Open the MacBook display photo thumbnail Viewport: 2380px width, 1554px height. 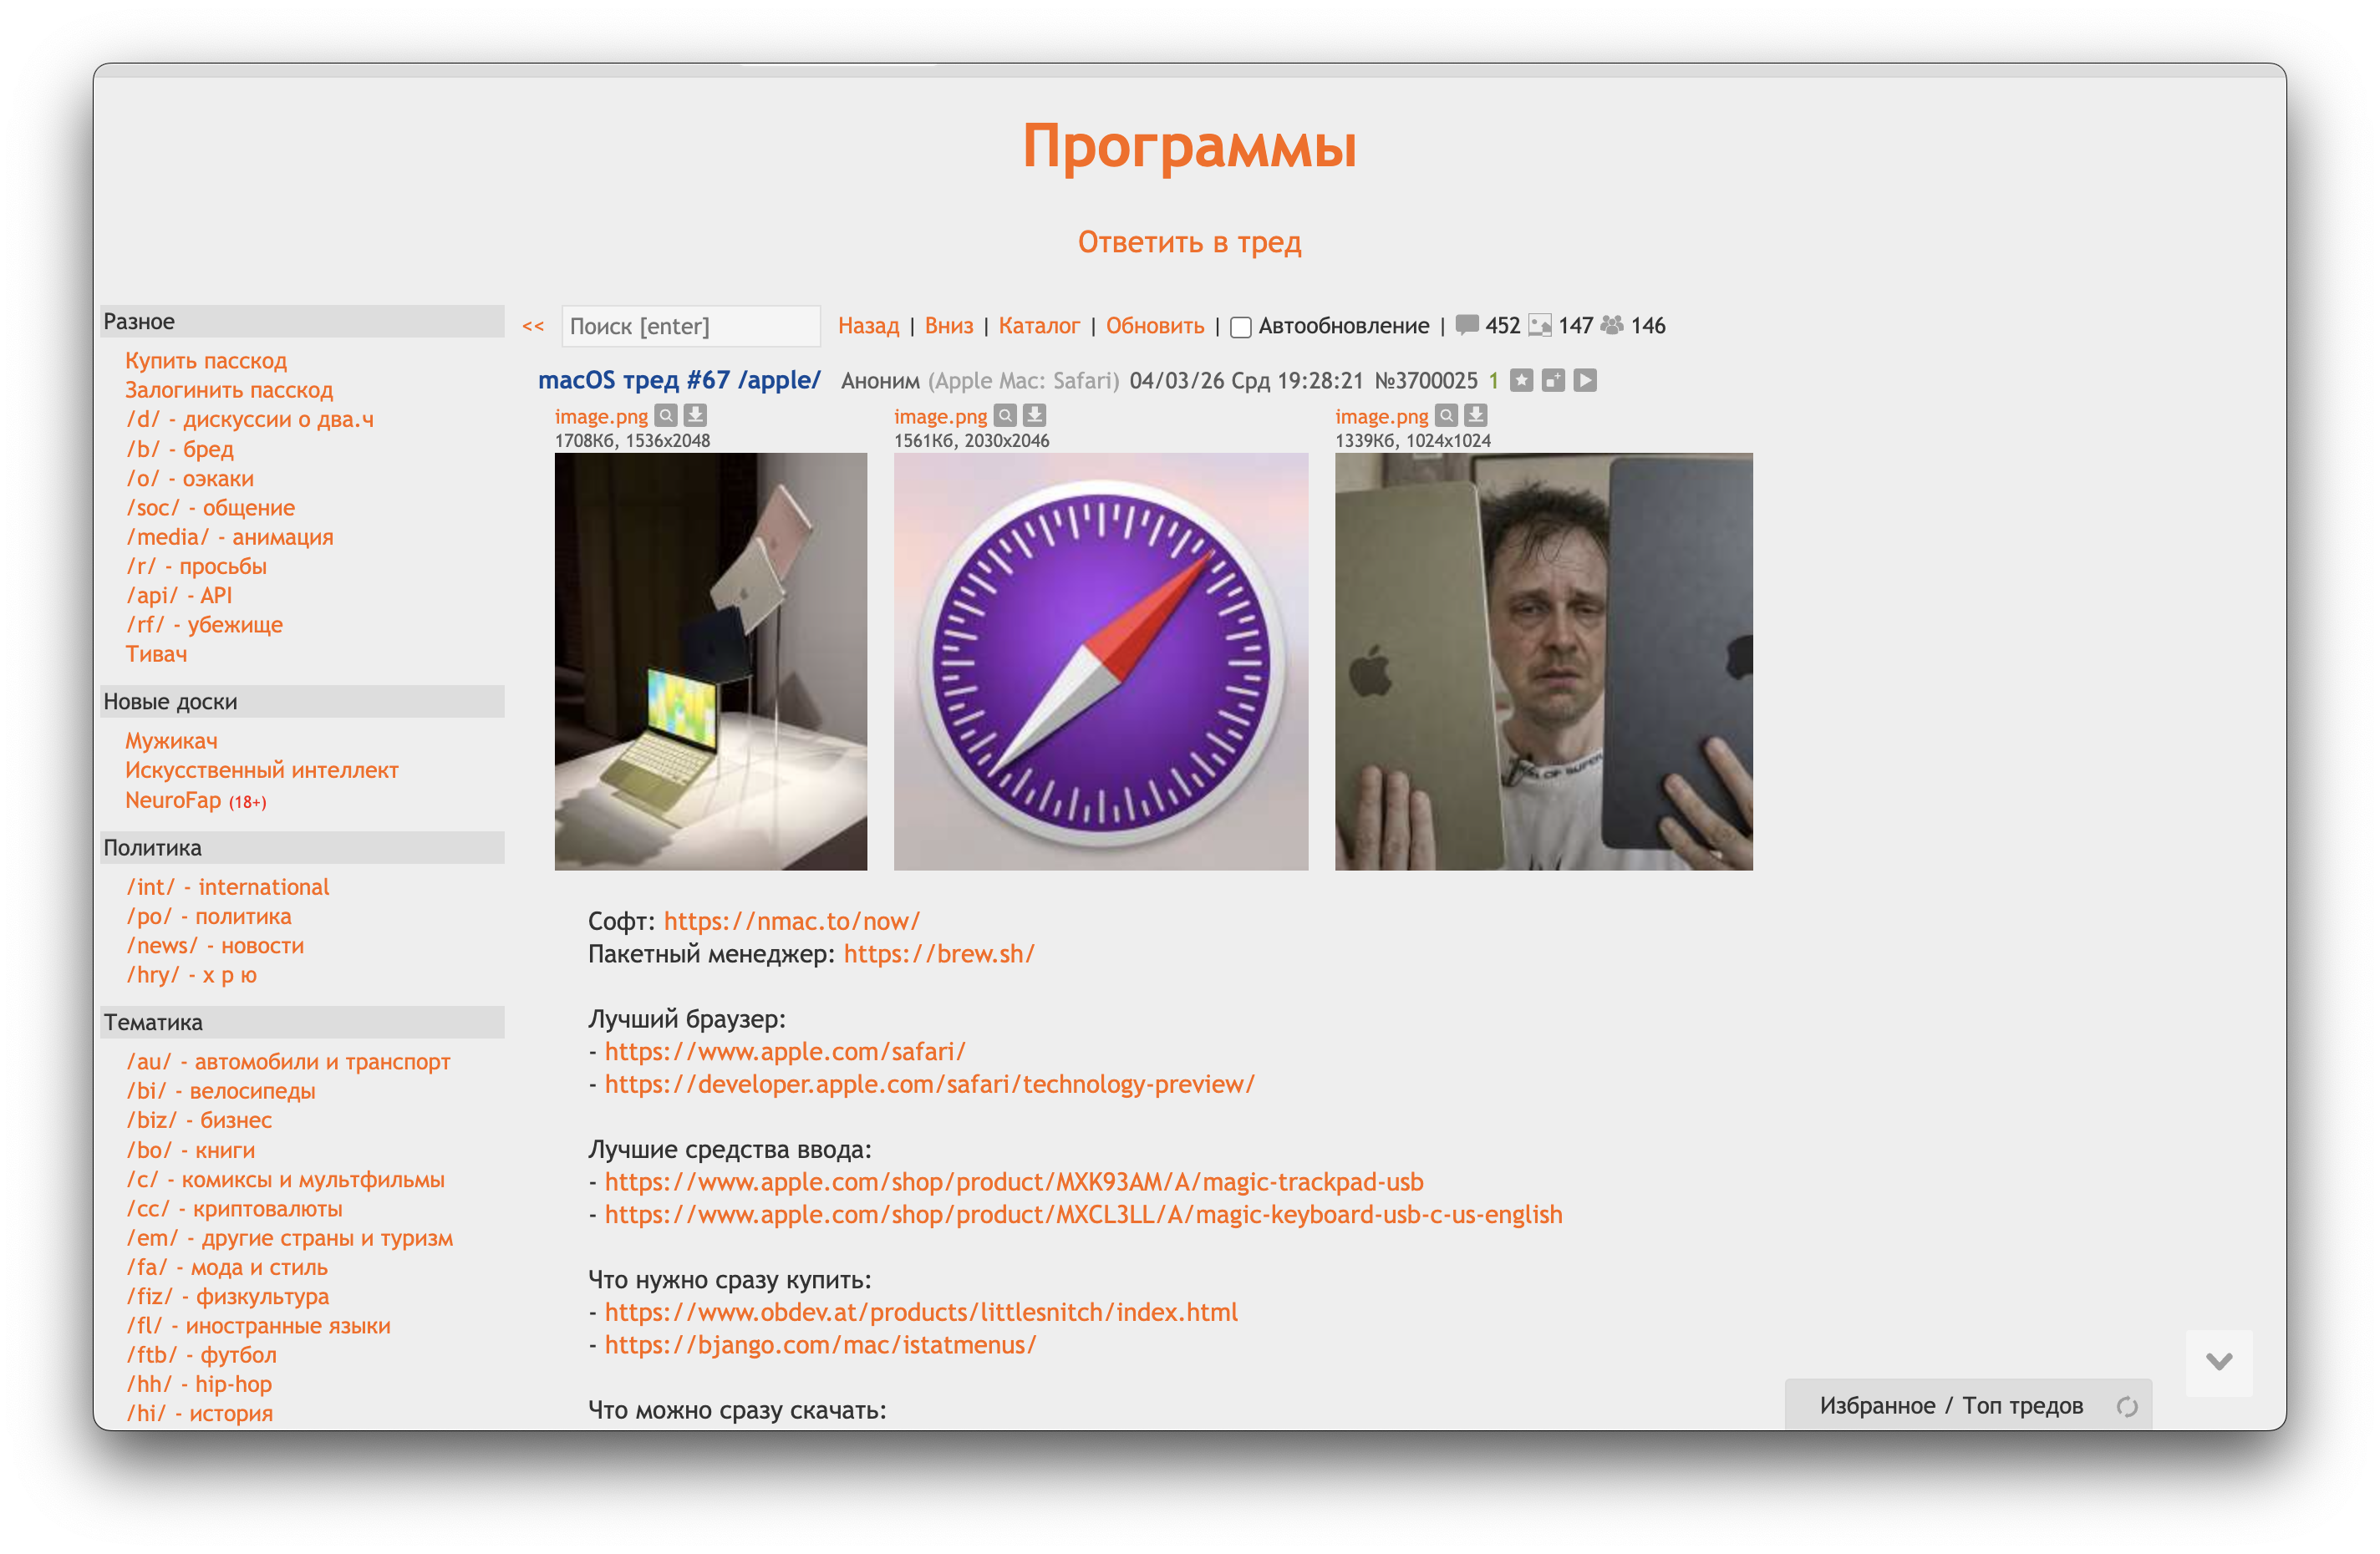click(x=711, y=661)
